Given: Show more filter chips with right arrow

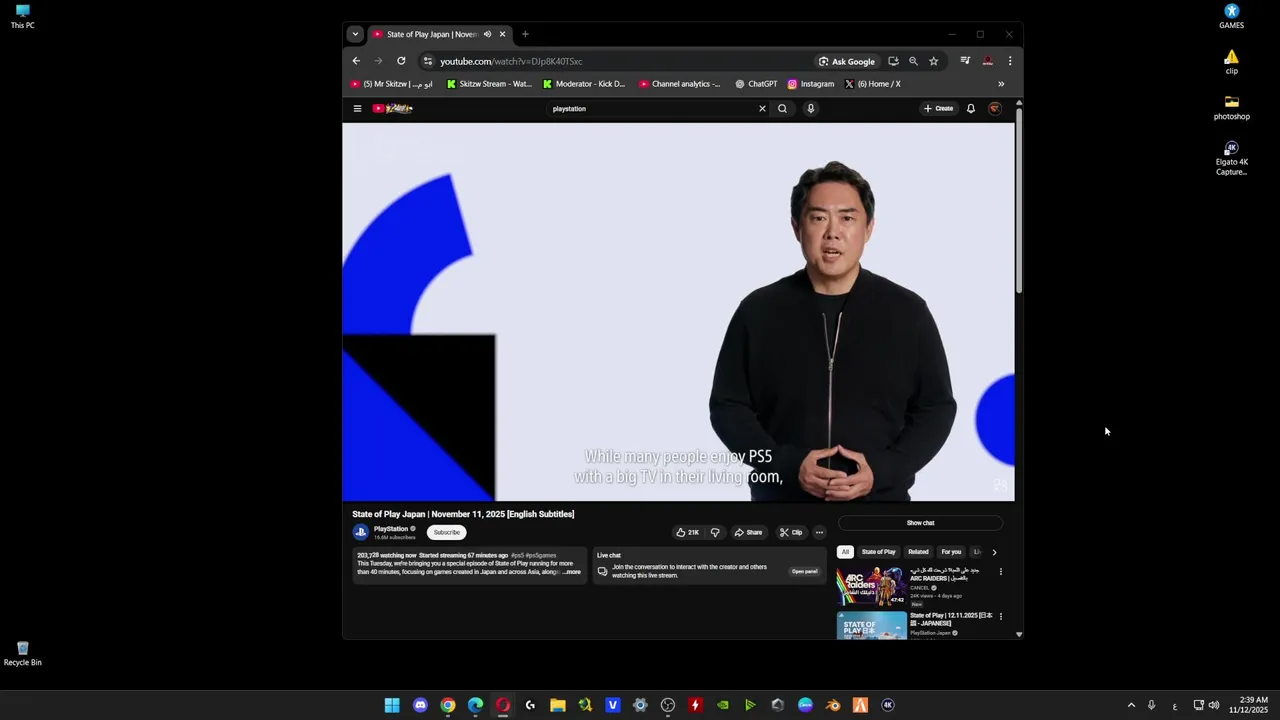Looking at the screenshot, I should pyautogui.click(x=994, y=552).
